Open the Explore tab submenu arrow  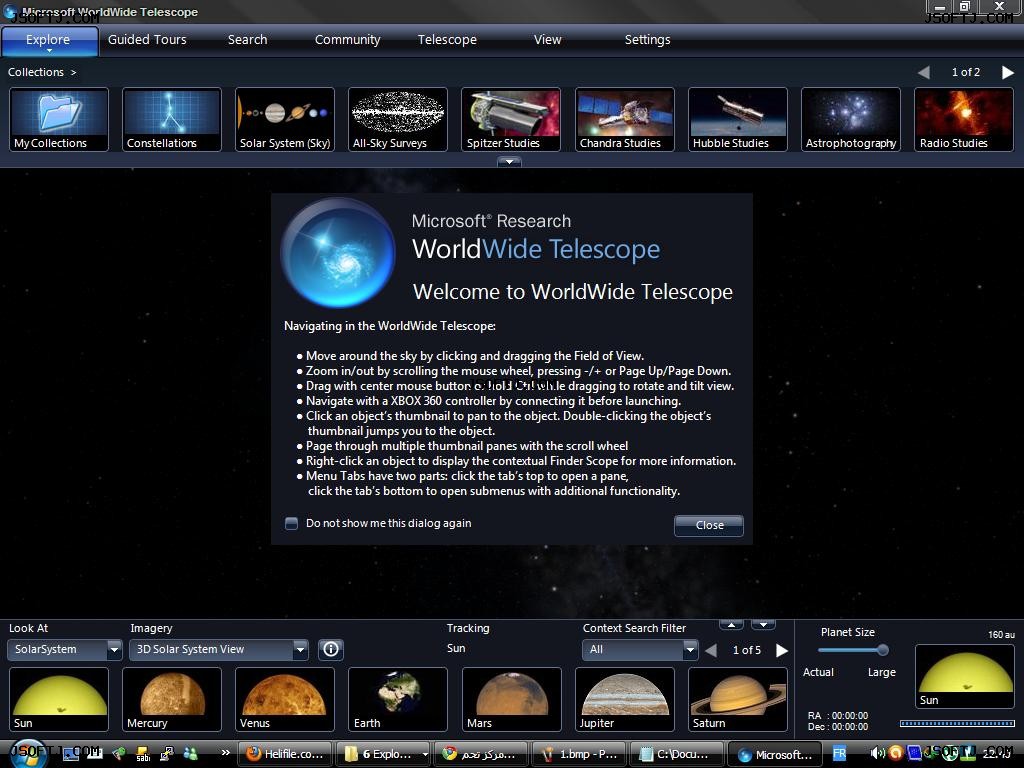pos(49,51)
